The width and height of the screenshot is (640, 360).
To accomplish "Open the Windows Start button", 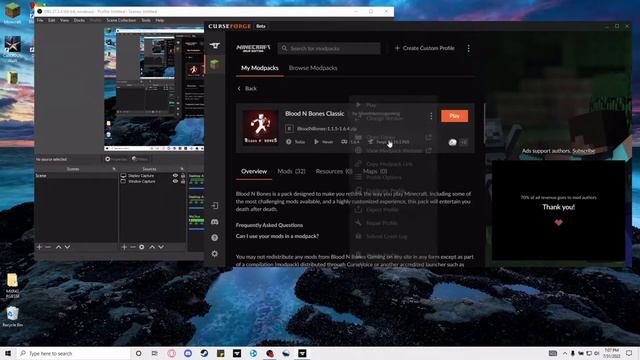I will (x=8, y=353).
